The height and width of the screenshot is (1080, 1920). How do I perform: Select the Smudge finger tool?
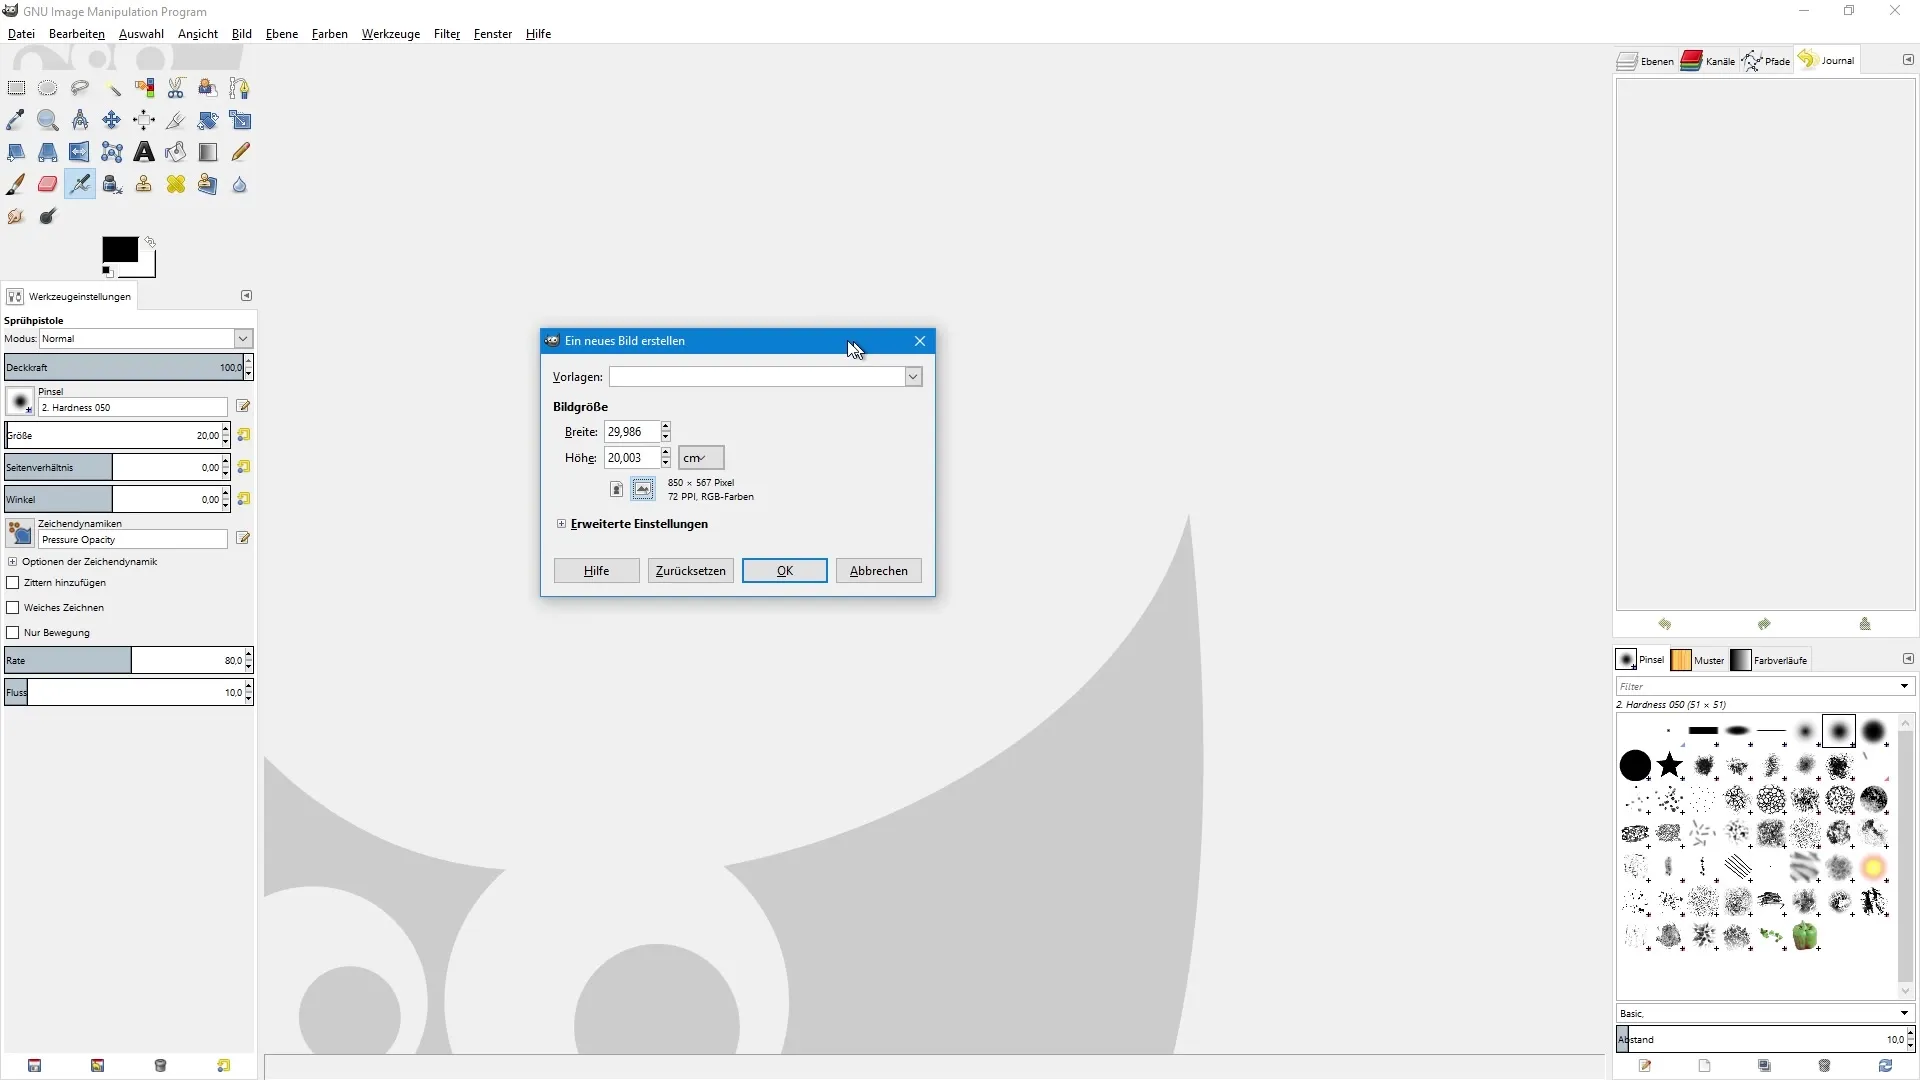[16, 216]
